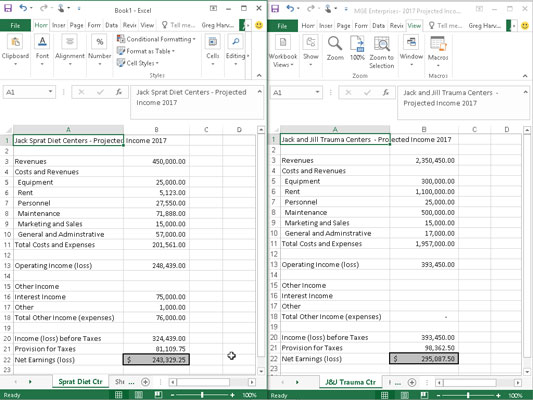The width and height of the screenshot is (533, 400).
Task: Open Workbook Views in right window
Action: [x=283, y=52]
